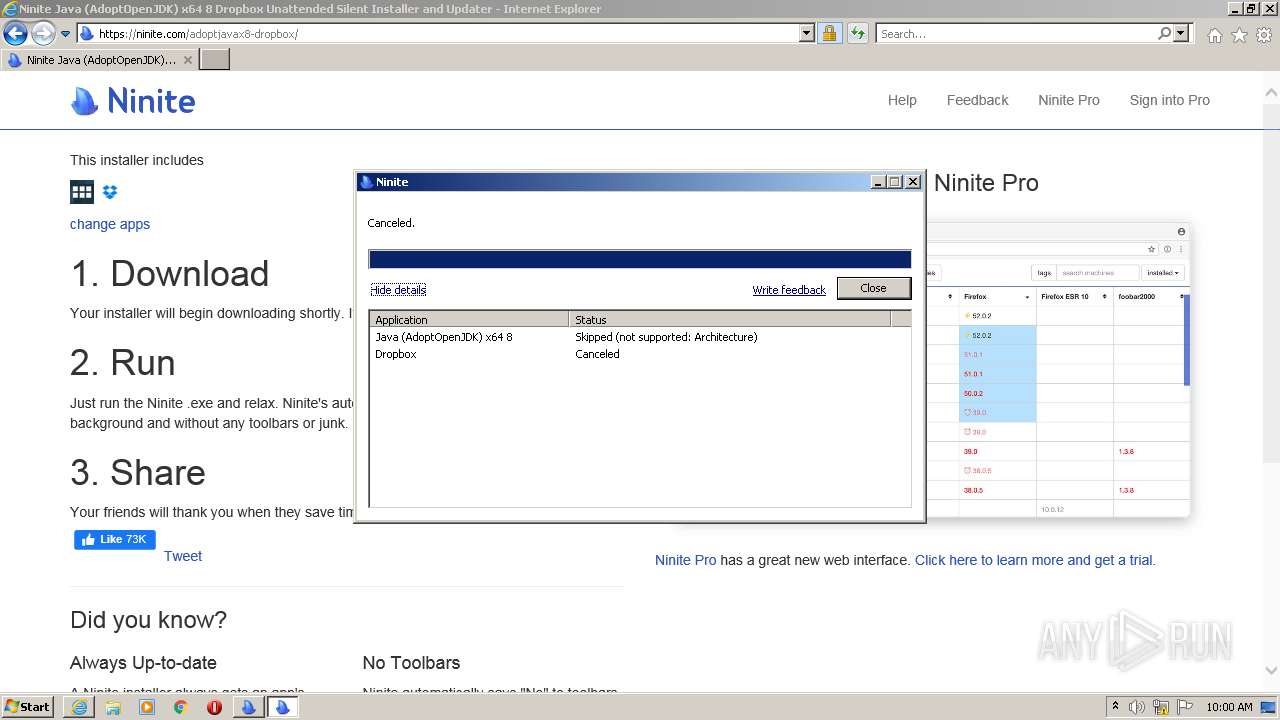Click the Tweet link
Screen dimensions: 1280x720
pos(183,556)
